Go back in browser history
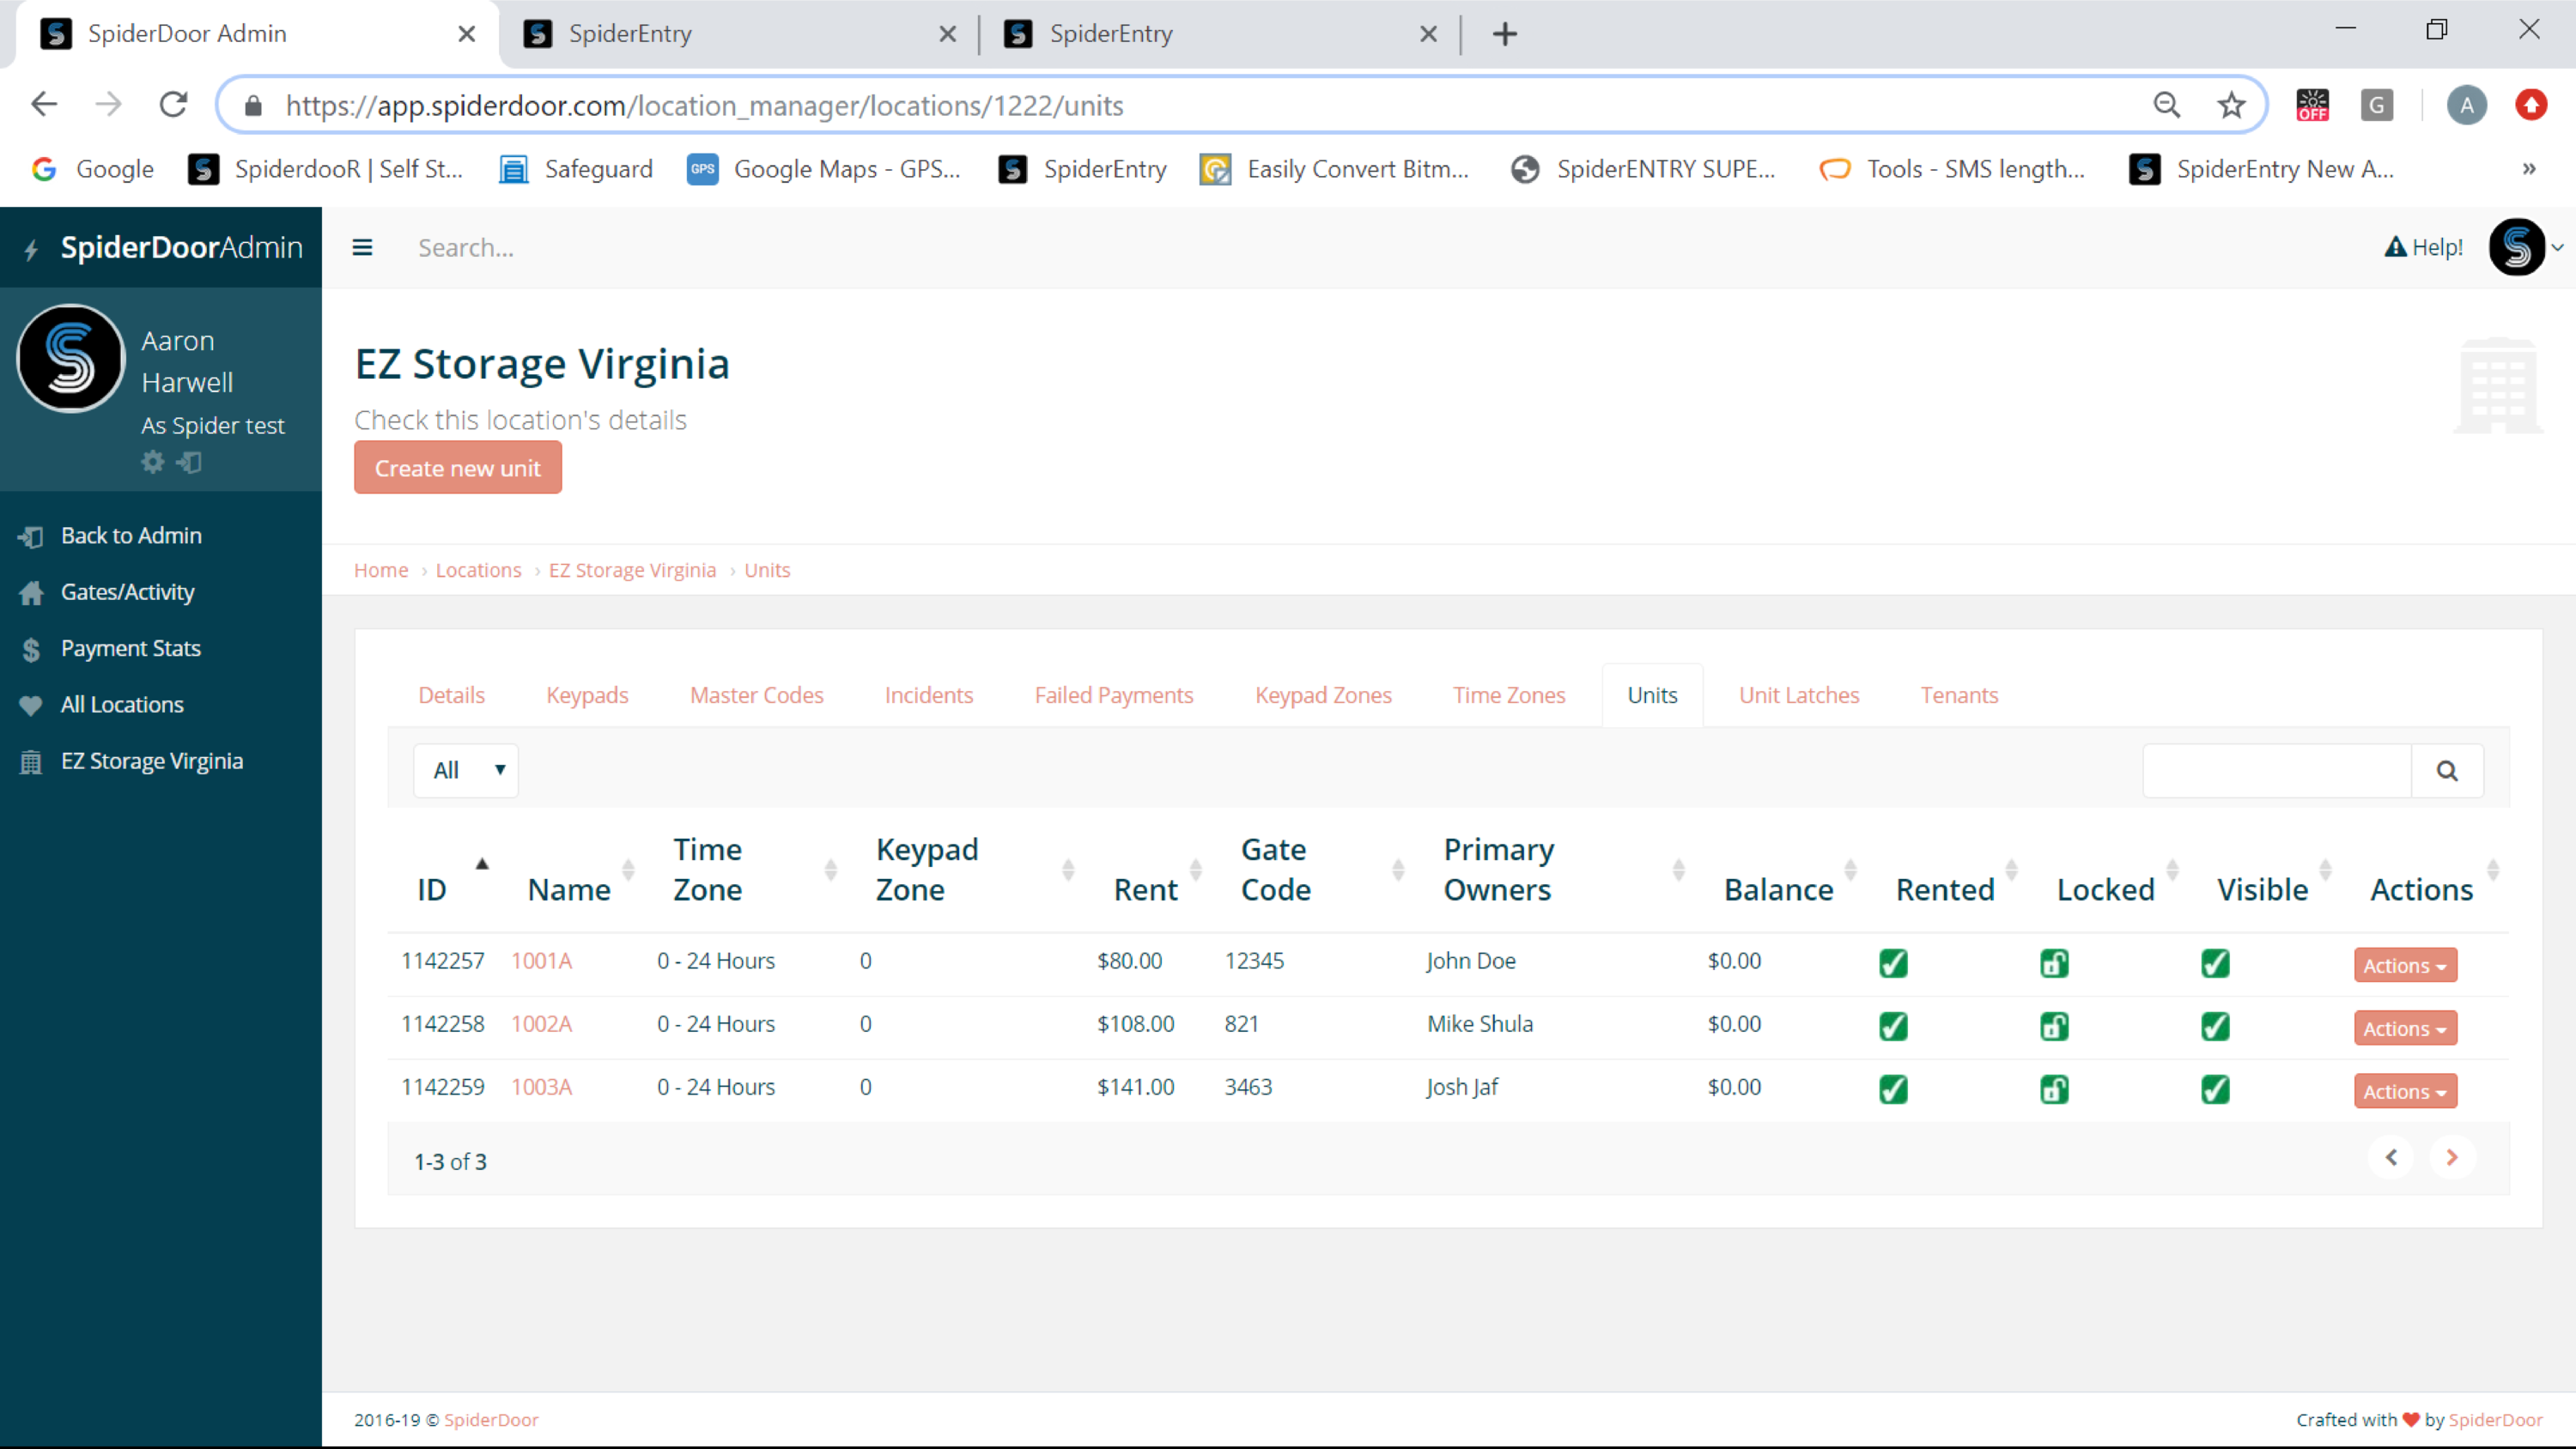2576x1449 pixels. (x=44, y=105)
